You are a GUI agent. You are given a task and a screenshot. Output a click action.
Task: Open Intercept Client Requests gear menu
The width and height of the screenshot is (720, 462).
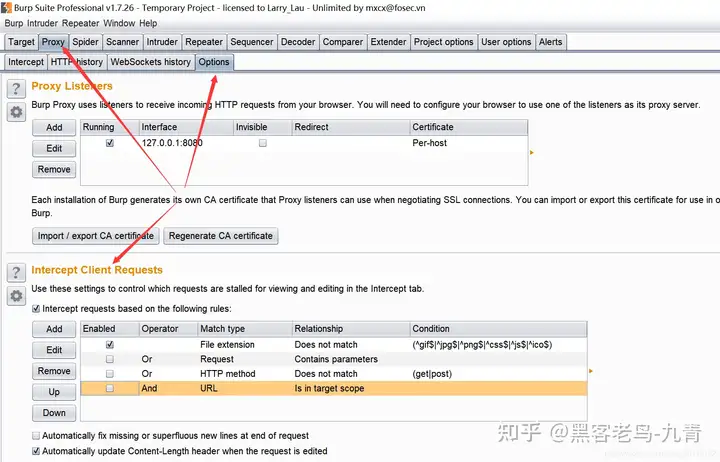16,296
